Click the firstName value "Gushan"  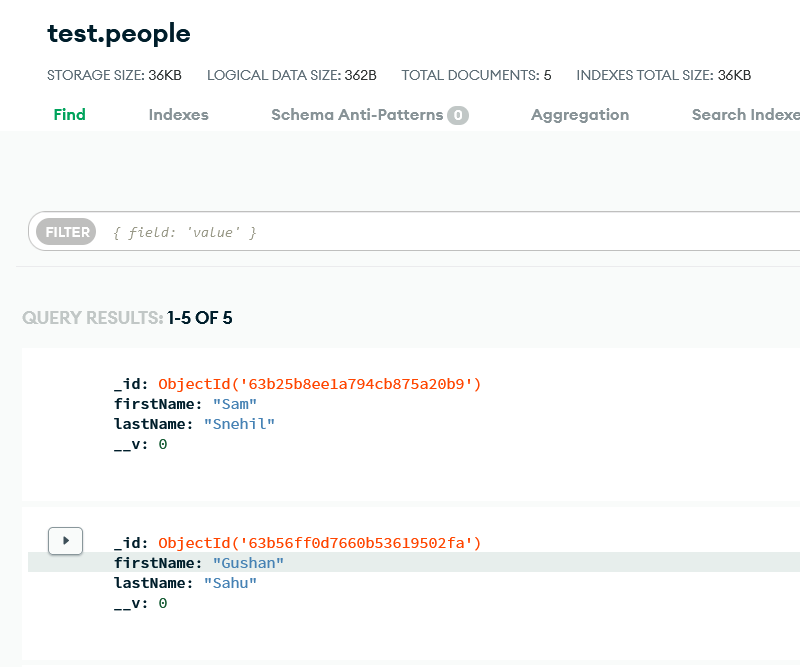248,563
